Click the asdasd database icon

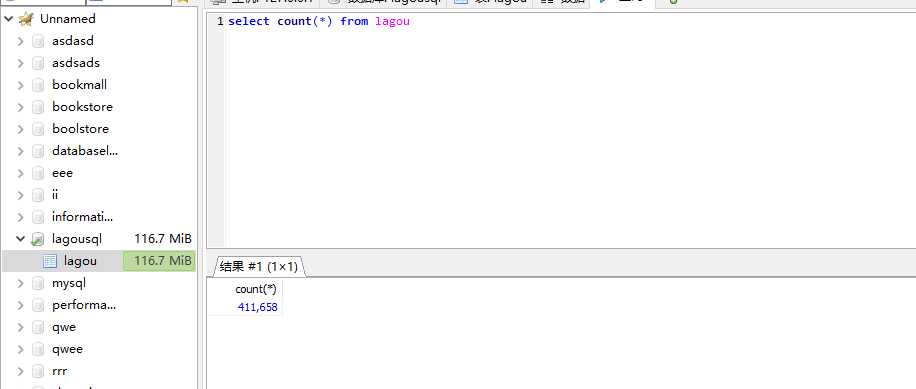tap(38, 41)
